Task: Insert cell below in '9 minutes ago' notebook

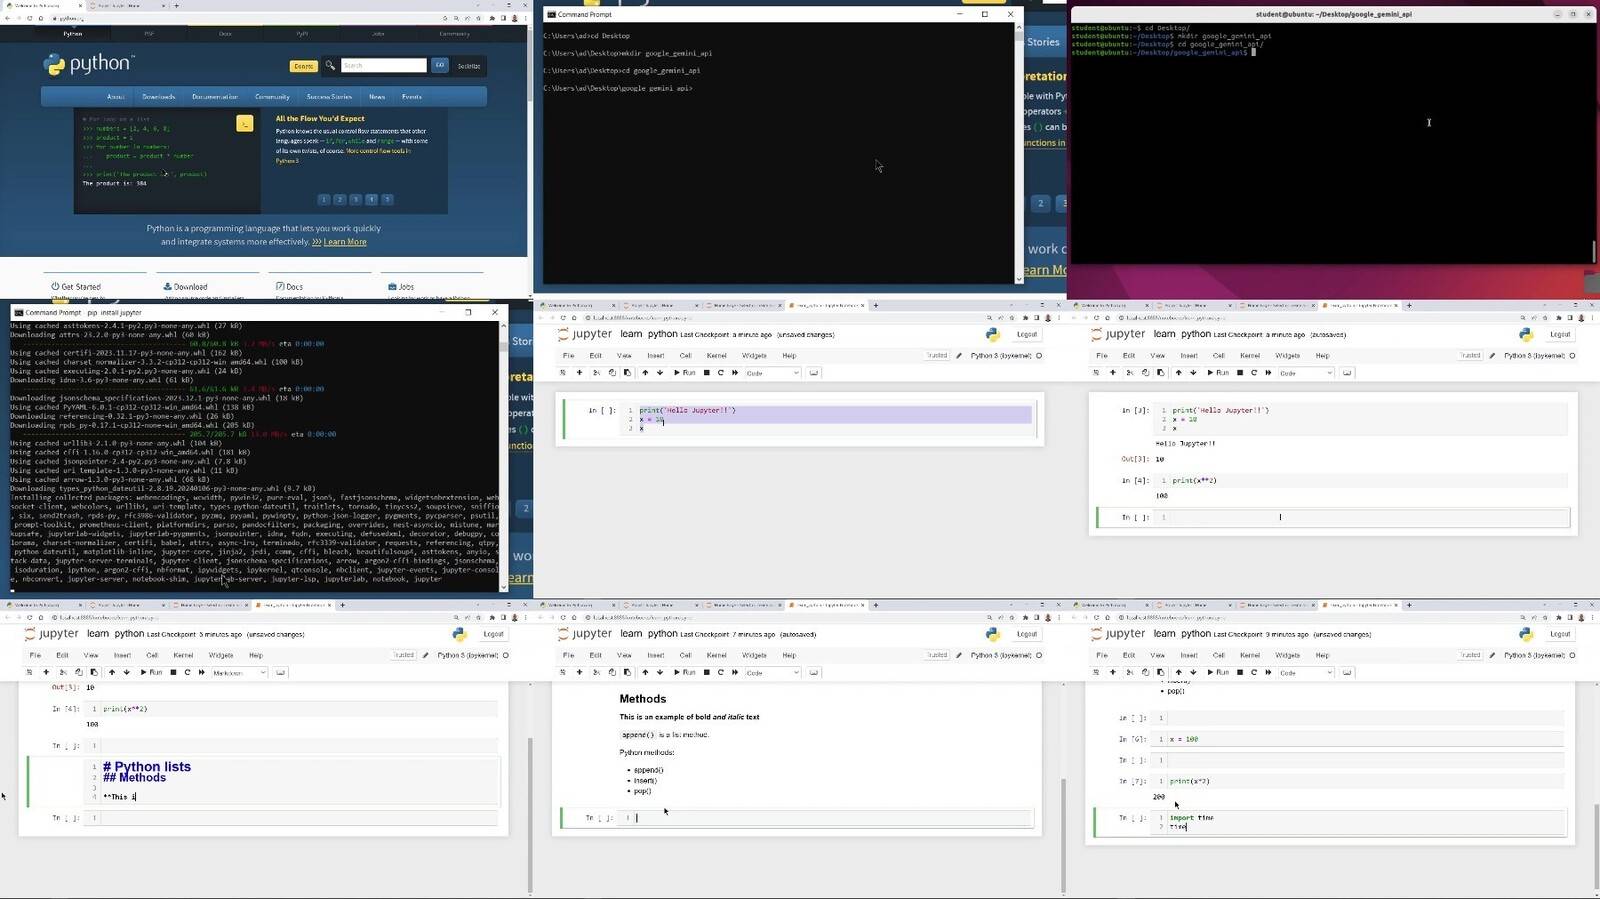Action: 1112,673
